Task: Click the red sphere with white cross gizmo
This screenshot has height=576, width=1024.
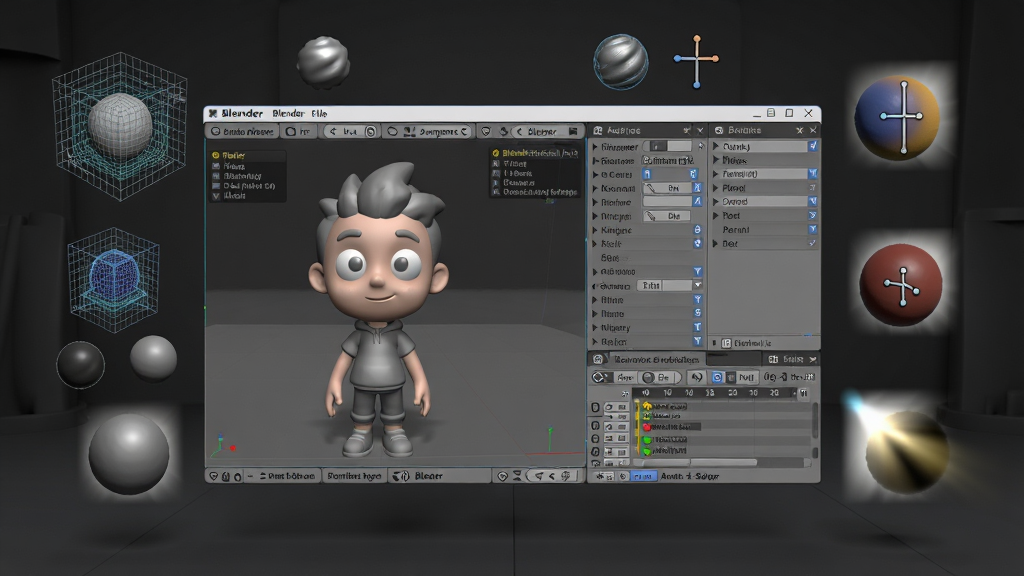Action: point(901,285)
